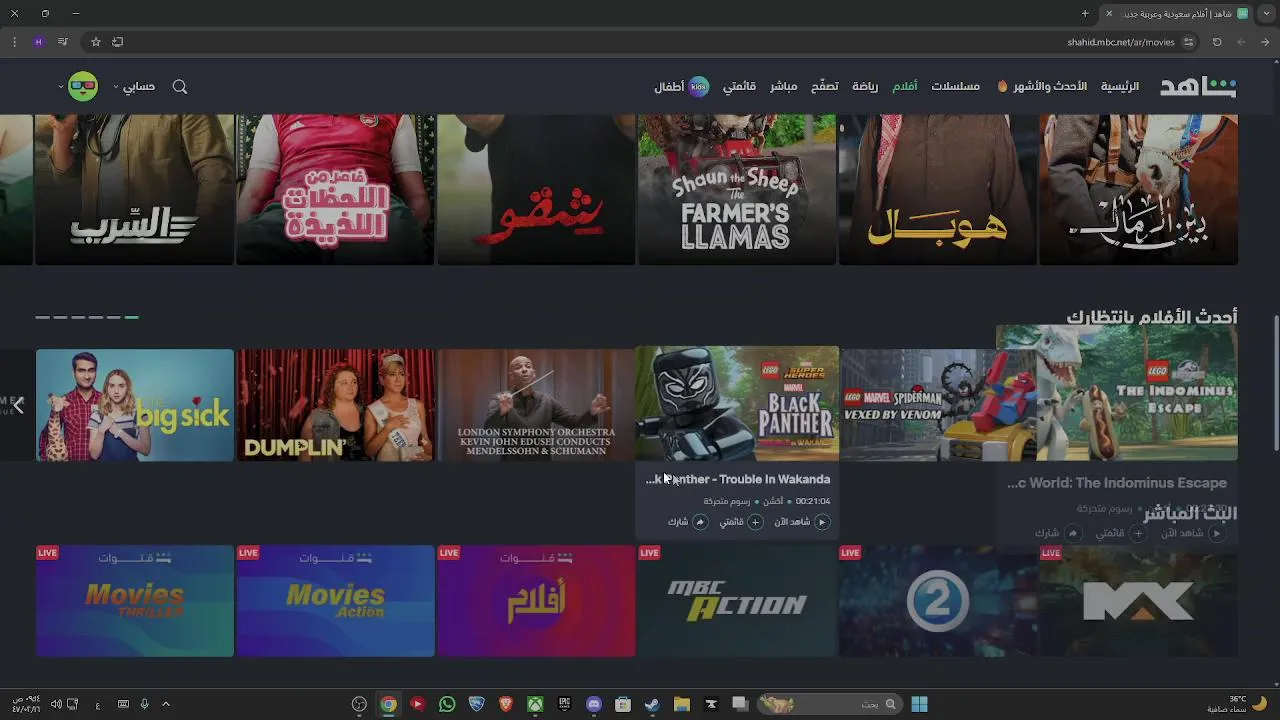1280x720 pixels.
Task: Open a new browser tab
Action: click(x=1085, y=14)
